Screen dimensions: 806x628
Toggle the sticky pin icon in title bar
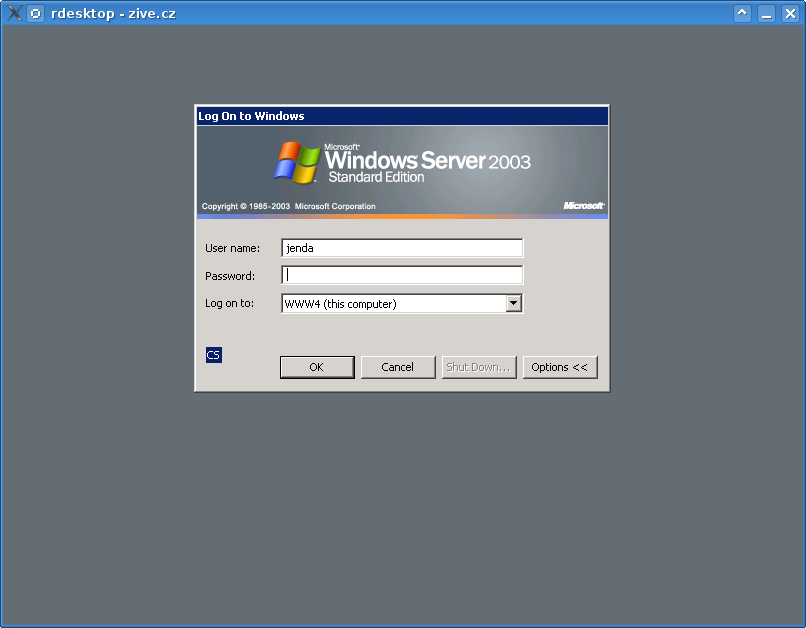click(35, 13)
